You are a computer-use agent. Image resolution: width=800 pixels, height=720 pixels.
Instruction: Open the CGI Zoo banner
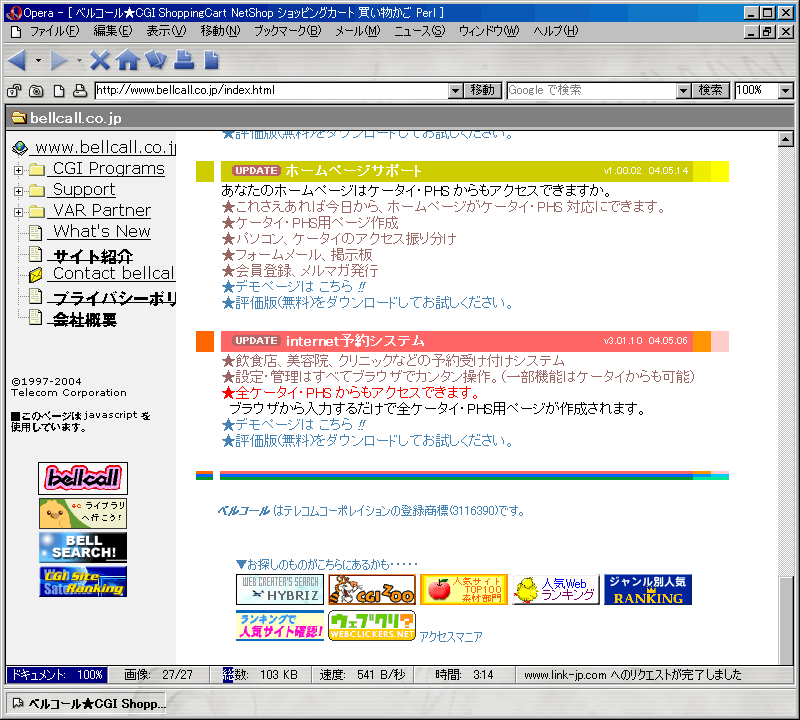(x=372, y=589)
